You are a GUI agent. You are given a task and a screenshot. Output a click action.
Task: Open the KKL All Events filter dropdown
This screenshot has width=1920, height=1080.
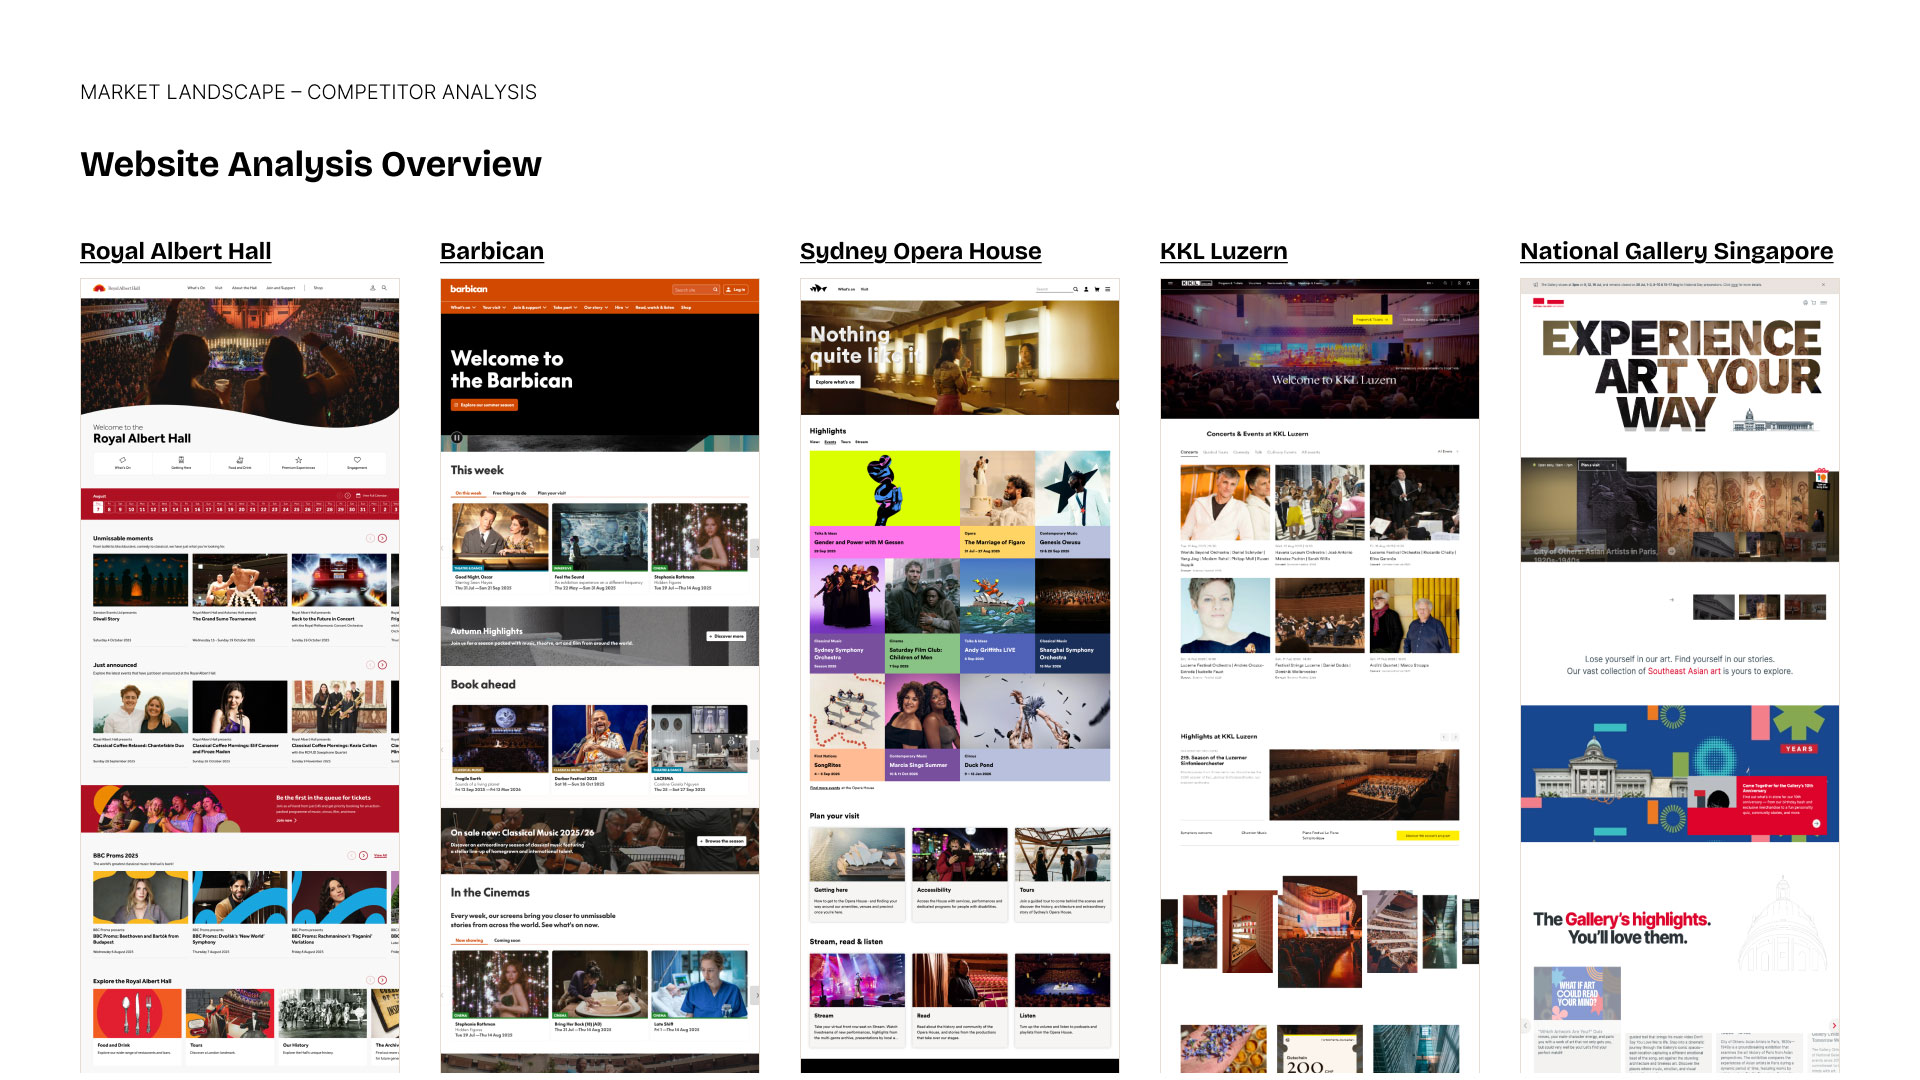[1448, 451]
